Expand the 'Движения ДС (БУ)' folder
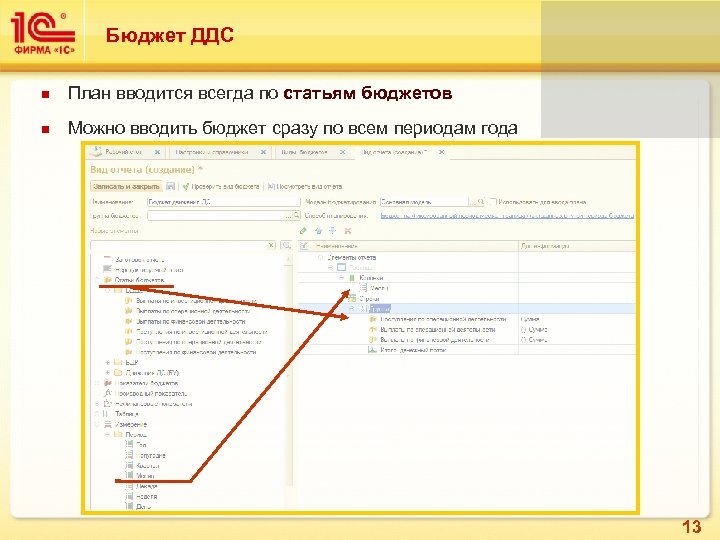The width and height of the screenshot is (720, 540). [x=107, y=373]
